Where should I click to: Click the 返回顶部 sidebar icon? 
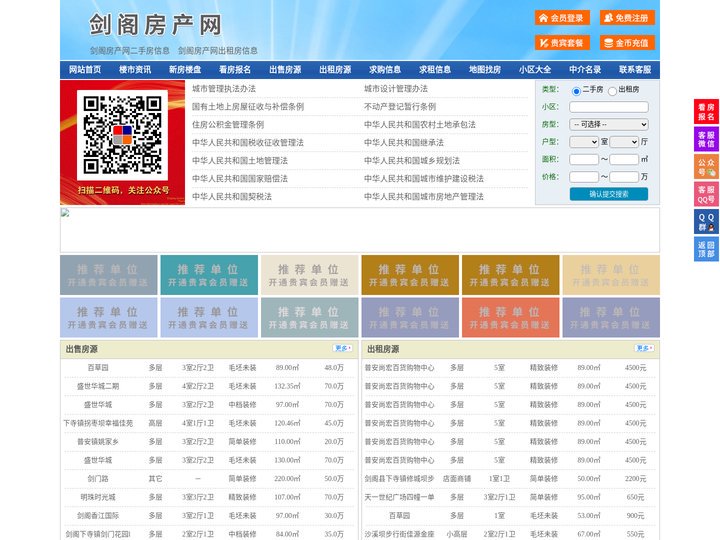(x=706, y=249)
